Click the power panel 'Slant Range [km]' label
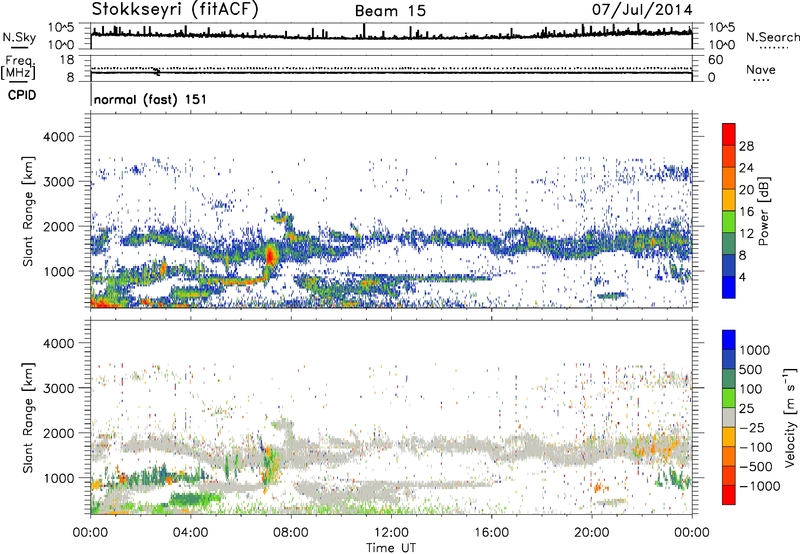The image size is (800, 554). point(28,211)
